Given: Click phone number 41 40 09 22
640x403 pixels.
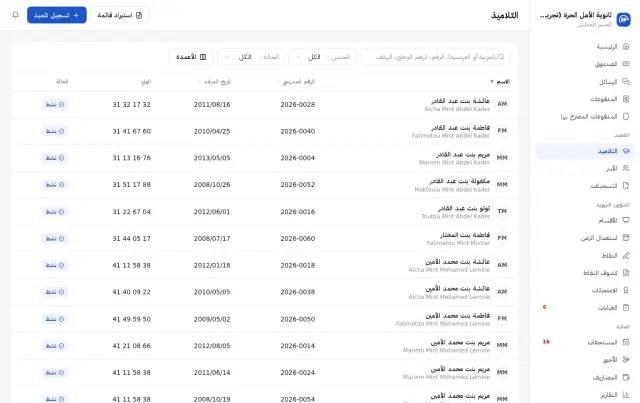Looking at the screenshot, I should pos(131,292).
